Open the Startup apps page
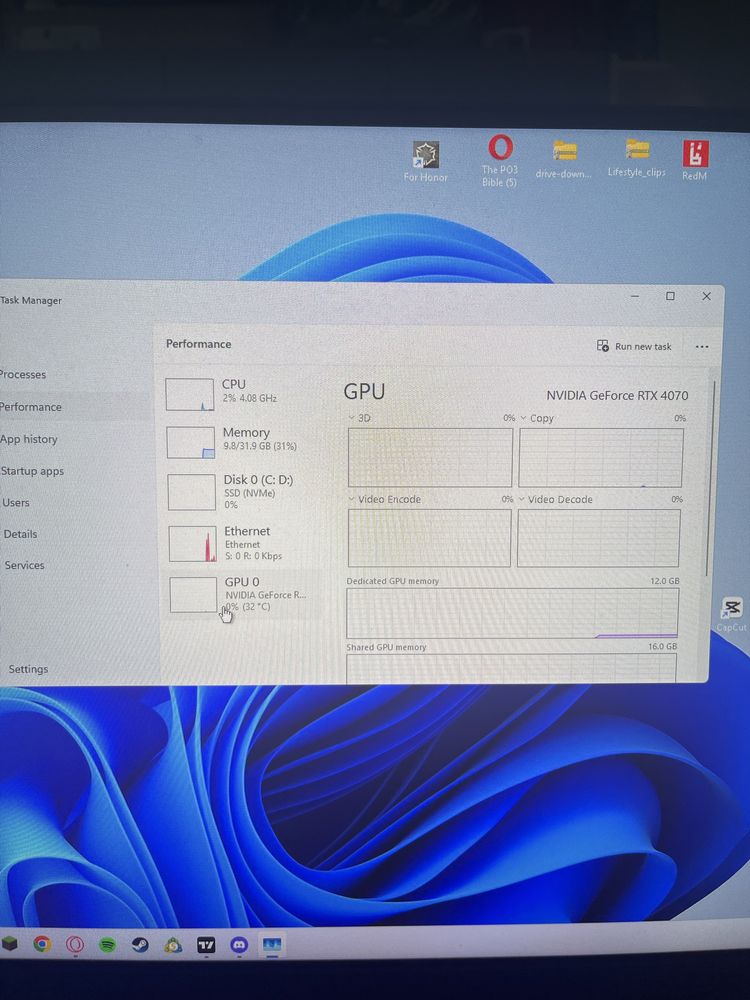 tap(32, 471)
